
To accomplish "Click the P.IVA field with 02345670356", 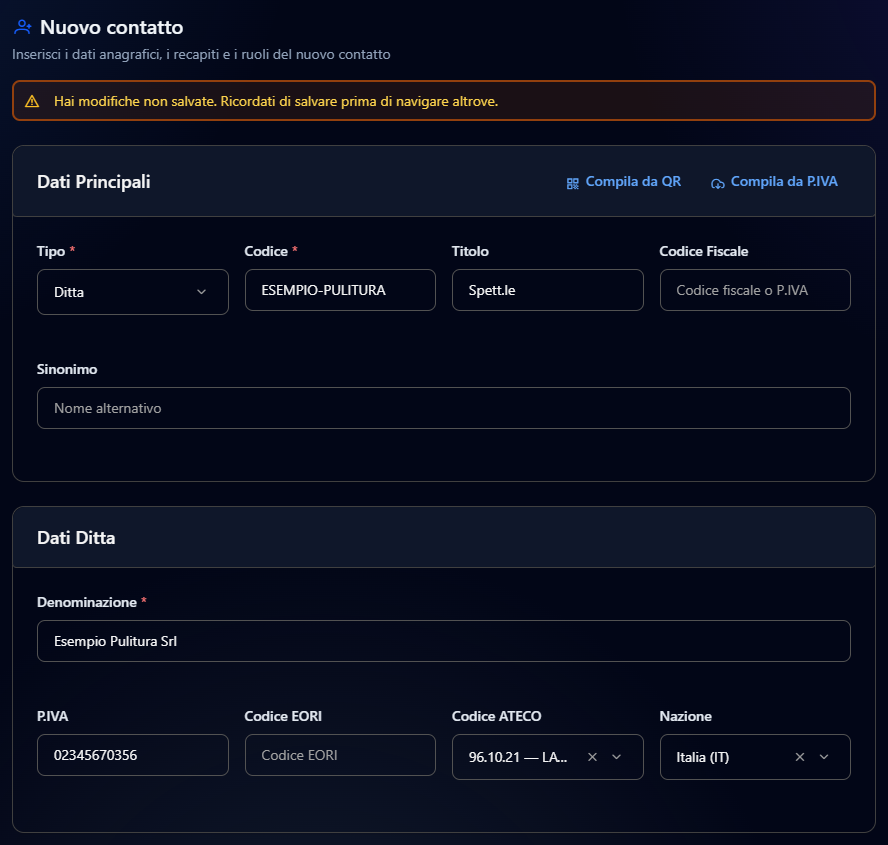I will 133,755.
